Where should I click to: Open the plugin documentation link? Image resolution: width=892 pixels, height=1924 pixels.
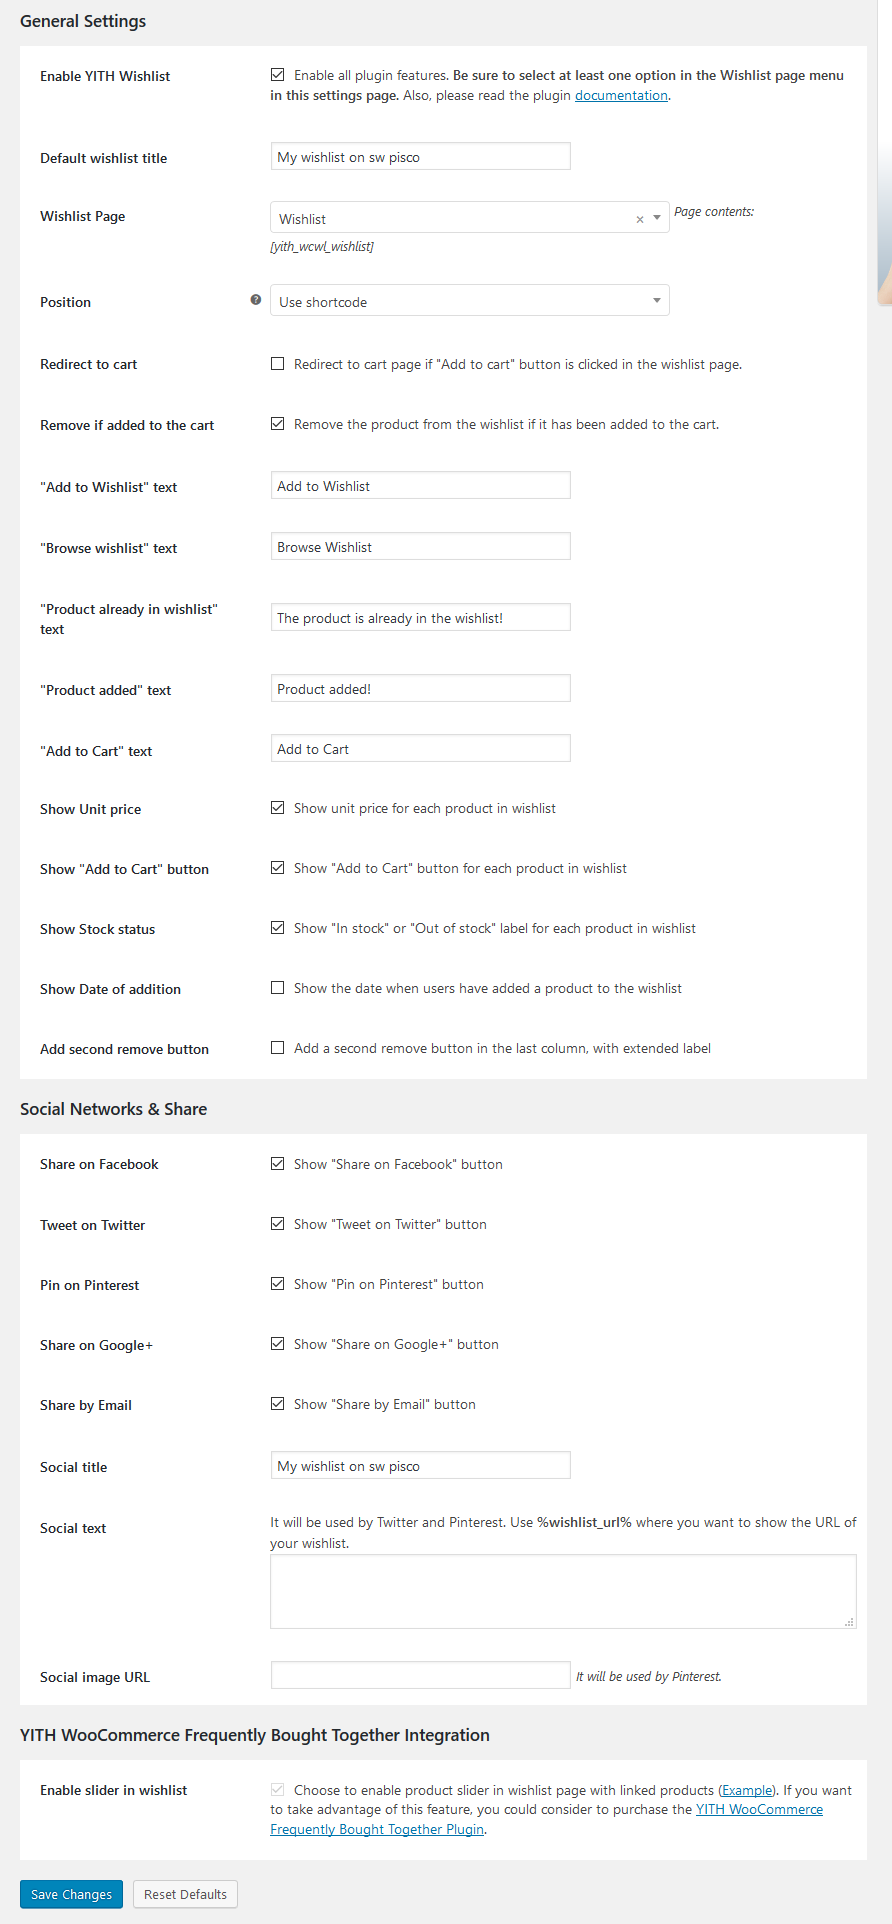click(621, 96)
